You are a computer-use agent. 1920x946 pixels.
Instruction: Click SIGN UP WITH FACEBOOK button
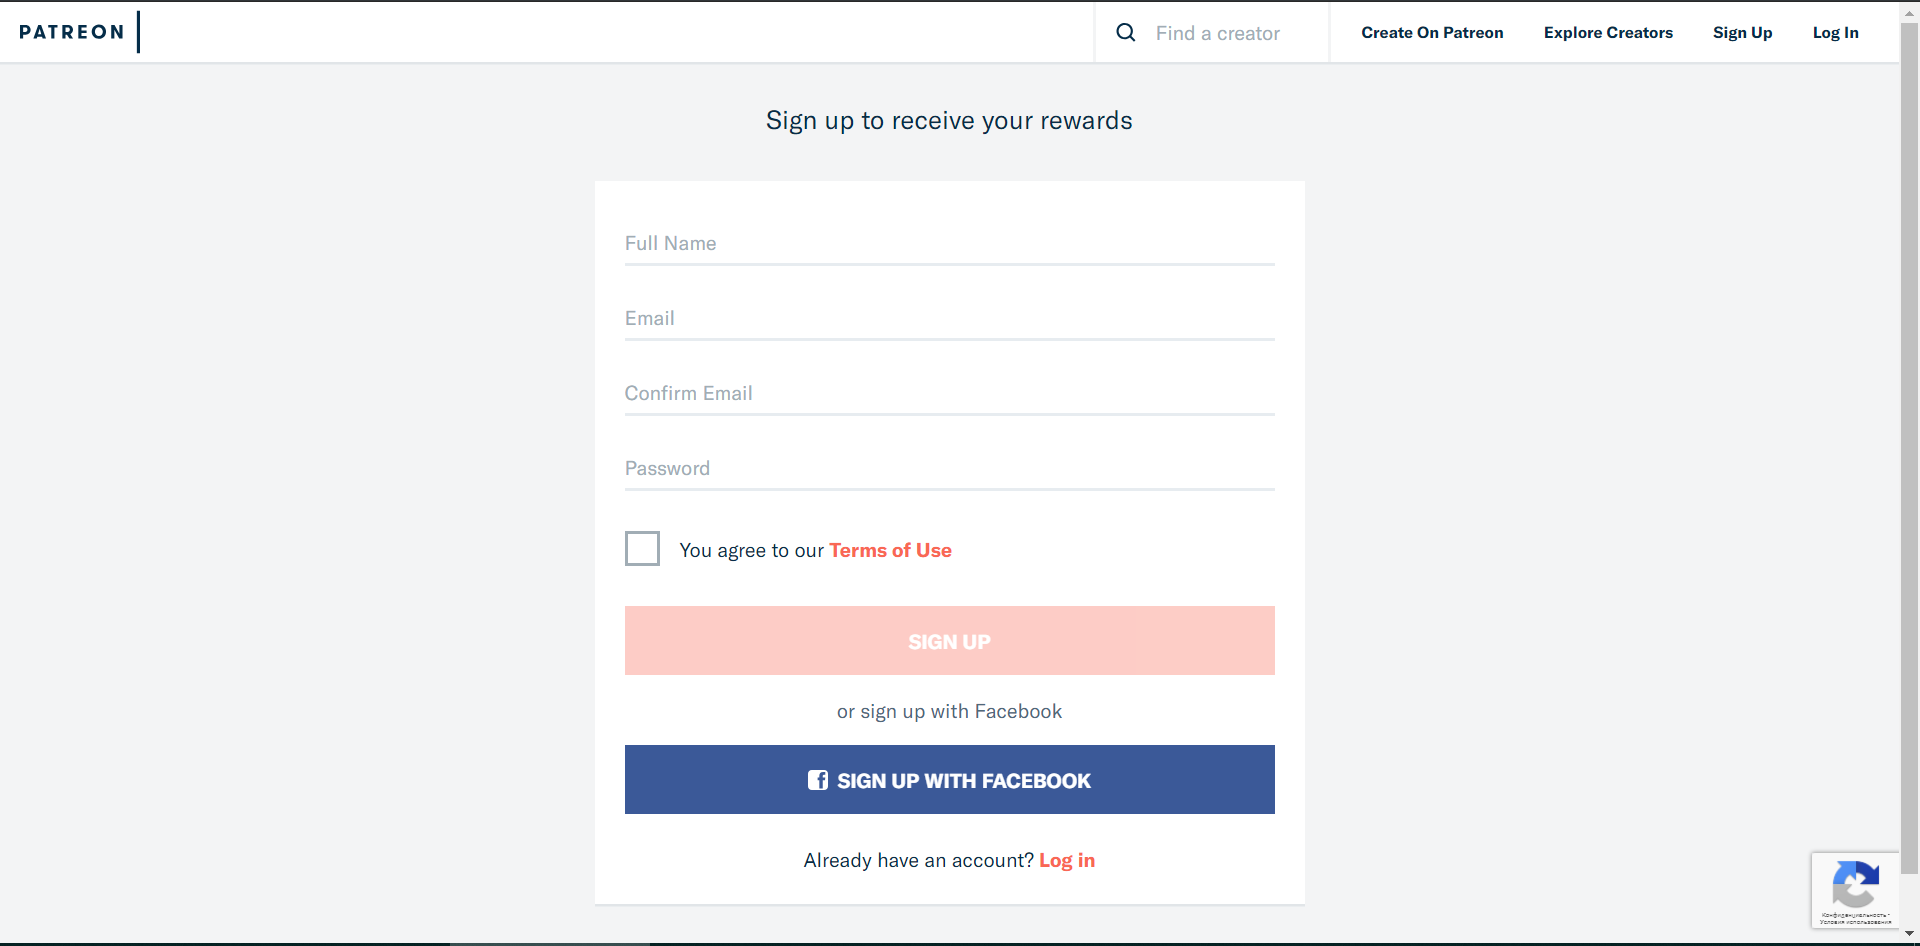[x=950, y=779]
